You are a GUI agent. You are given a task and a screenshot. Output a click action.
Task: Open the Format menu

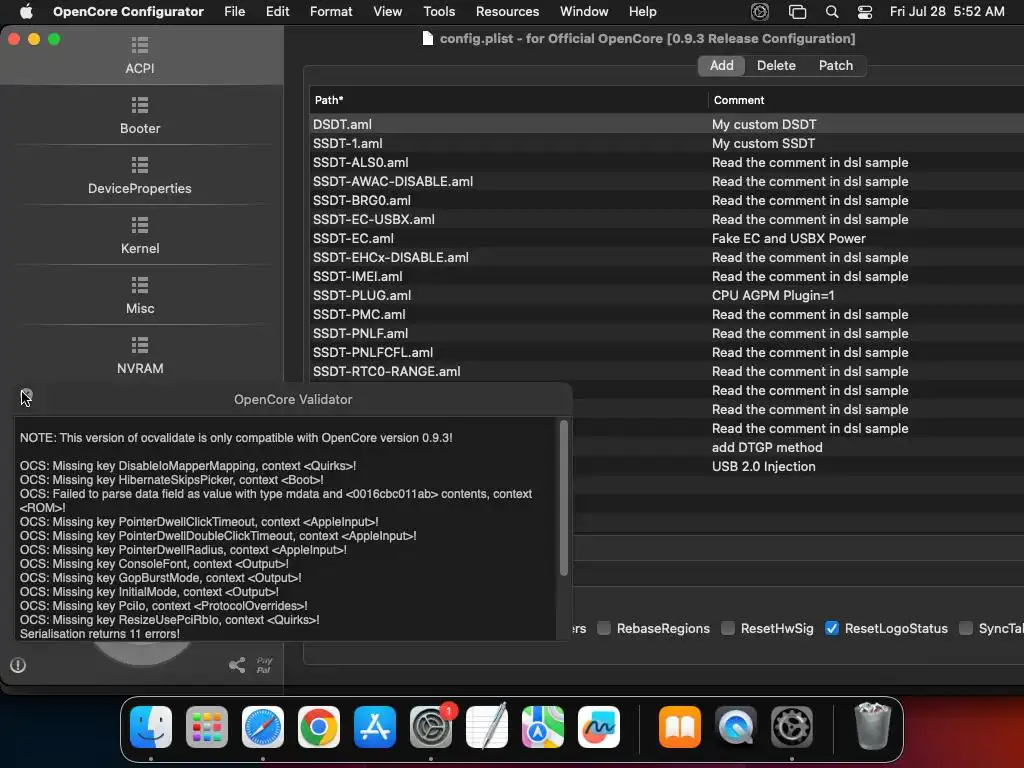(x=331, y=12)
